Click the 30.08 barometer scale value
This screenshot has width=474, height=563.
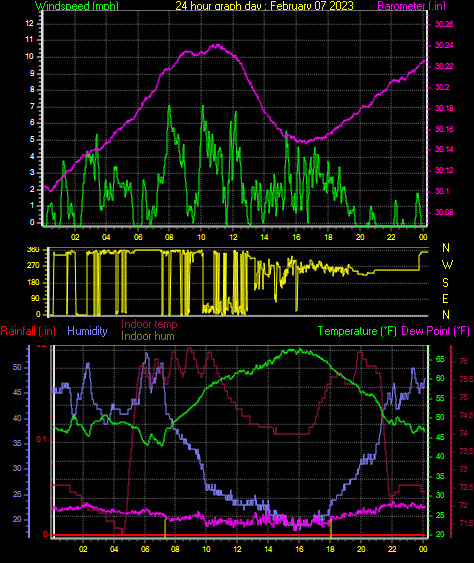coord(444,212)
